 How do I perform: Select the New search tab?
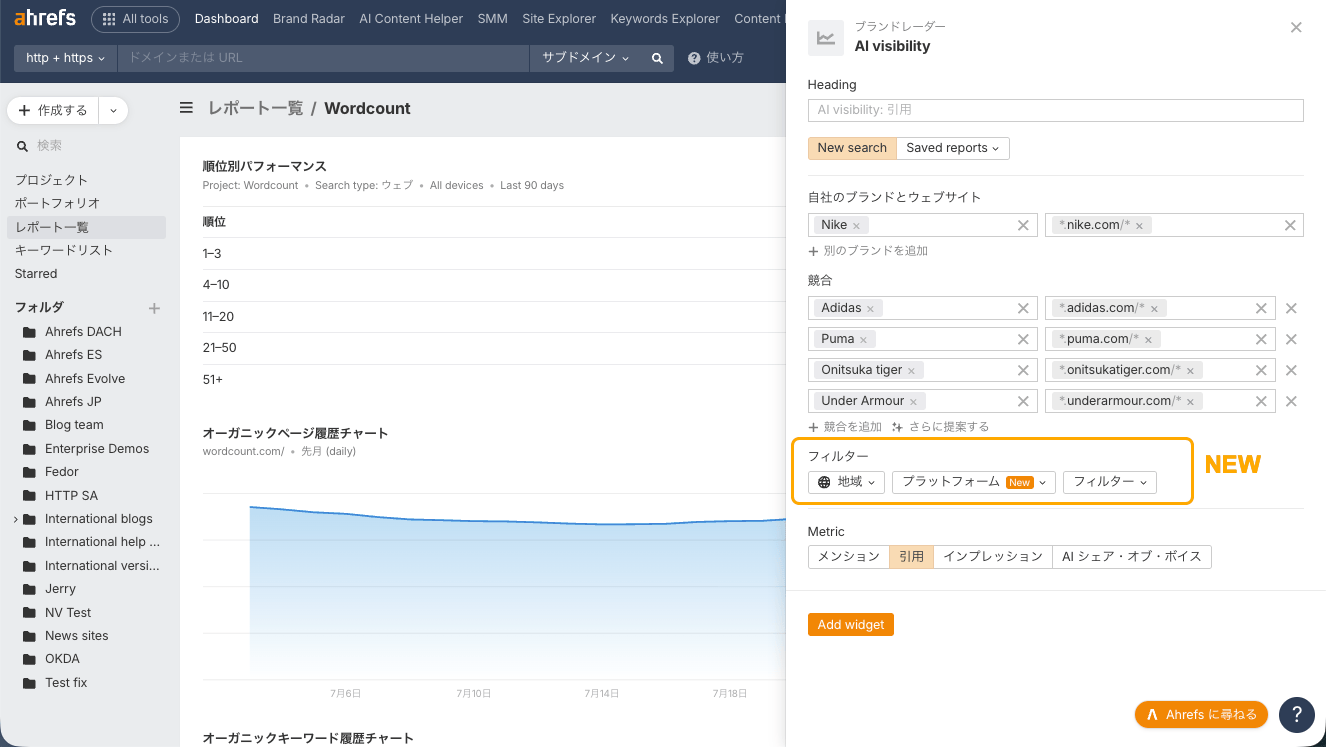[x=852, y=148]
